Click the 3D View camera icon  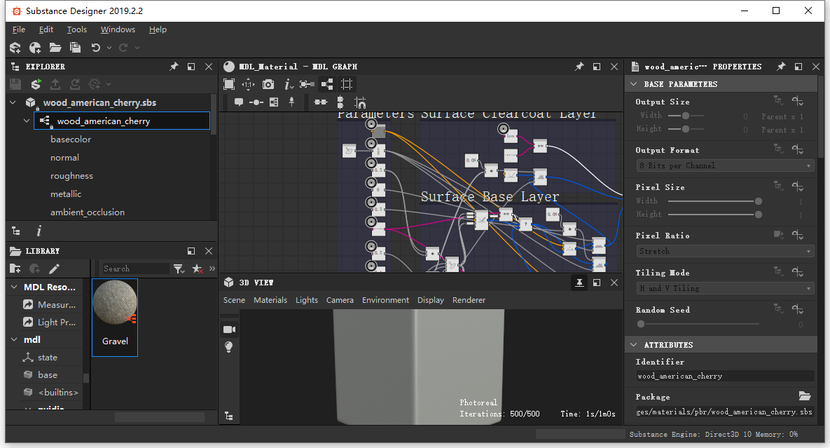click(229, 329)
